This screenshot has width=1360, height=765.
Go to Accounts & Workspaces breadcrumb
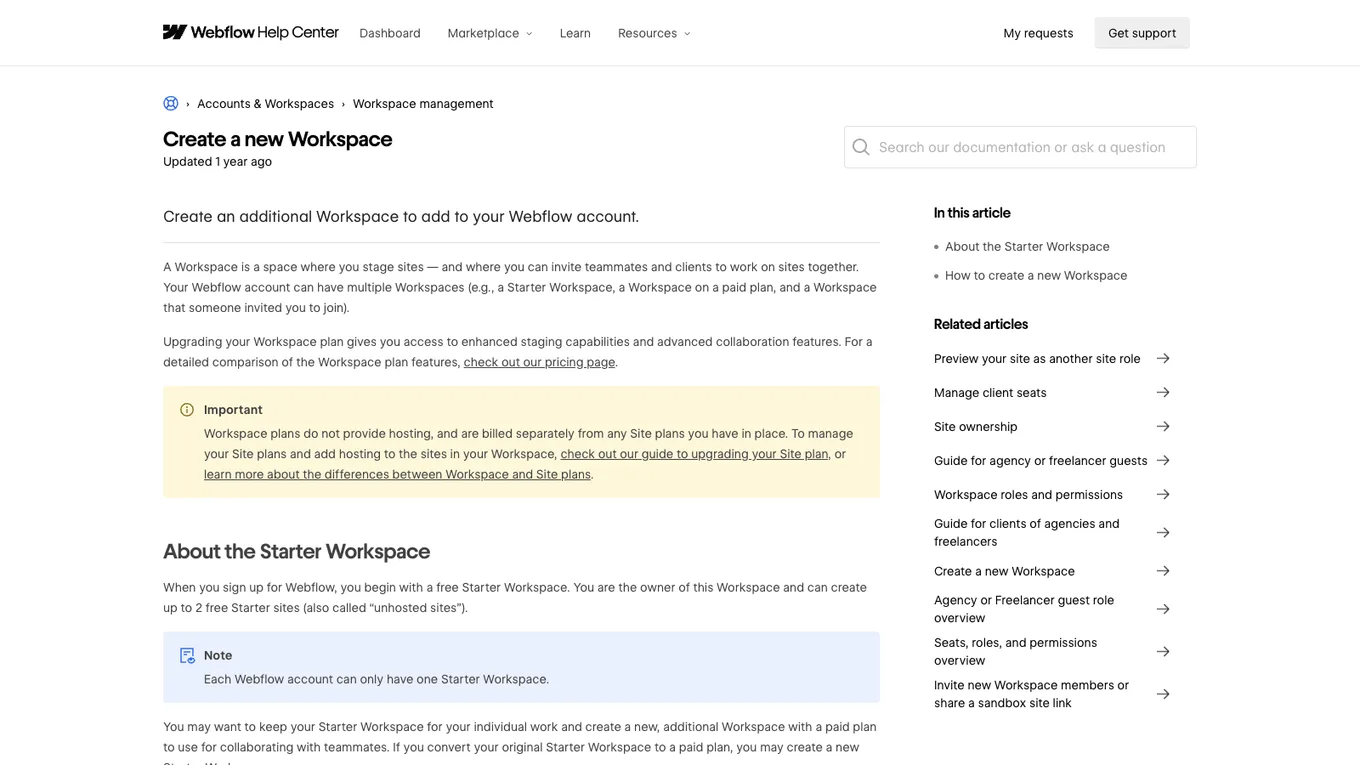(x=265, y=104)
